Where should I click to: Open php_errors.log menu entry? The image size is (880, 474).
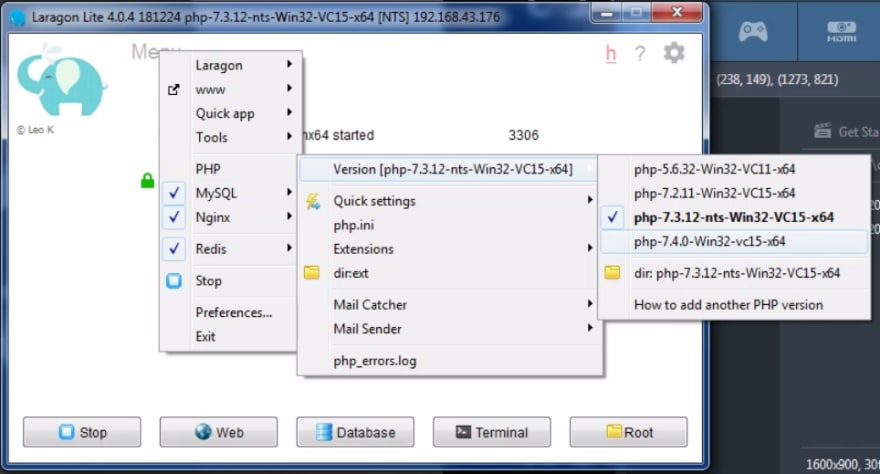point(450,361)
